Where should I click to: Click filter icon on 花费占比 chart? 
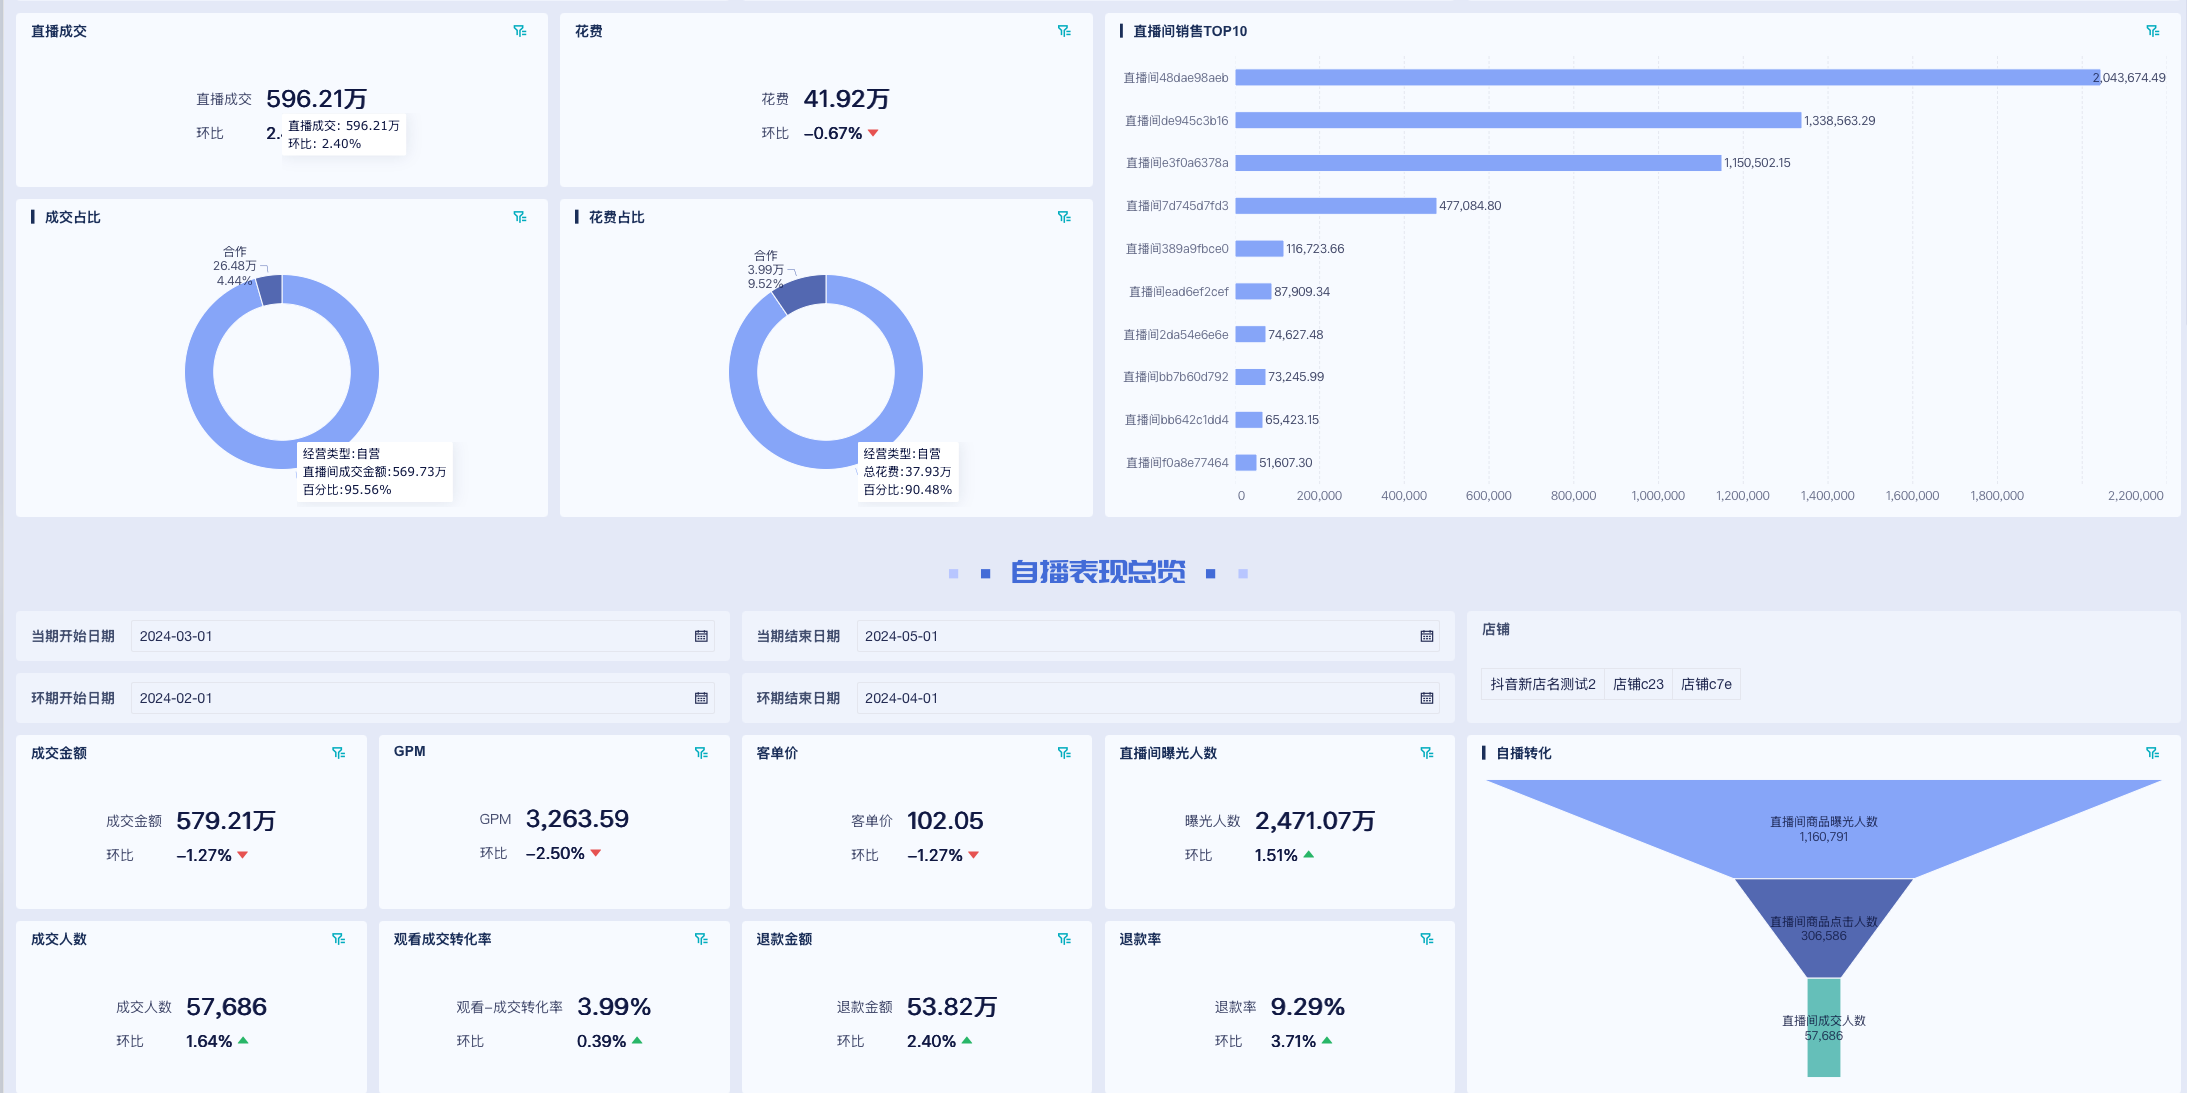pos(1064,217)
